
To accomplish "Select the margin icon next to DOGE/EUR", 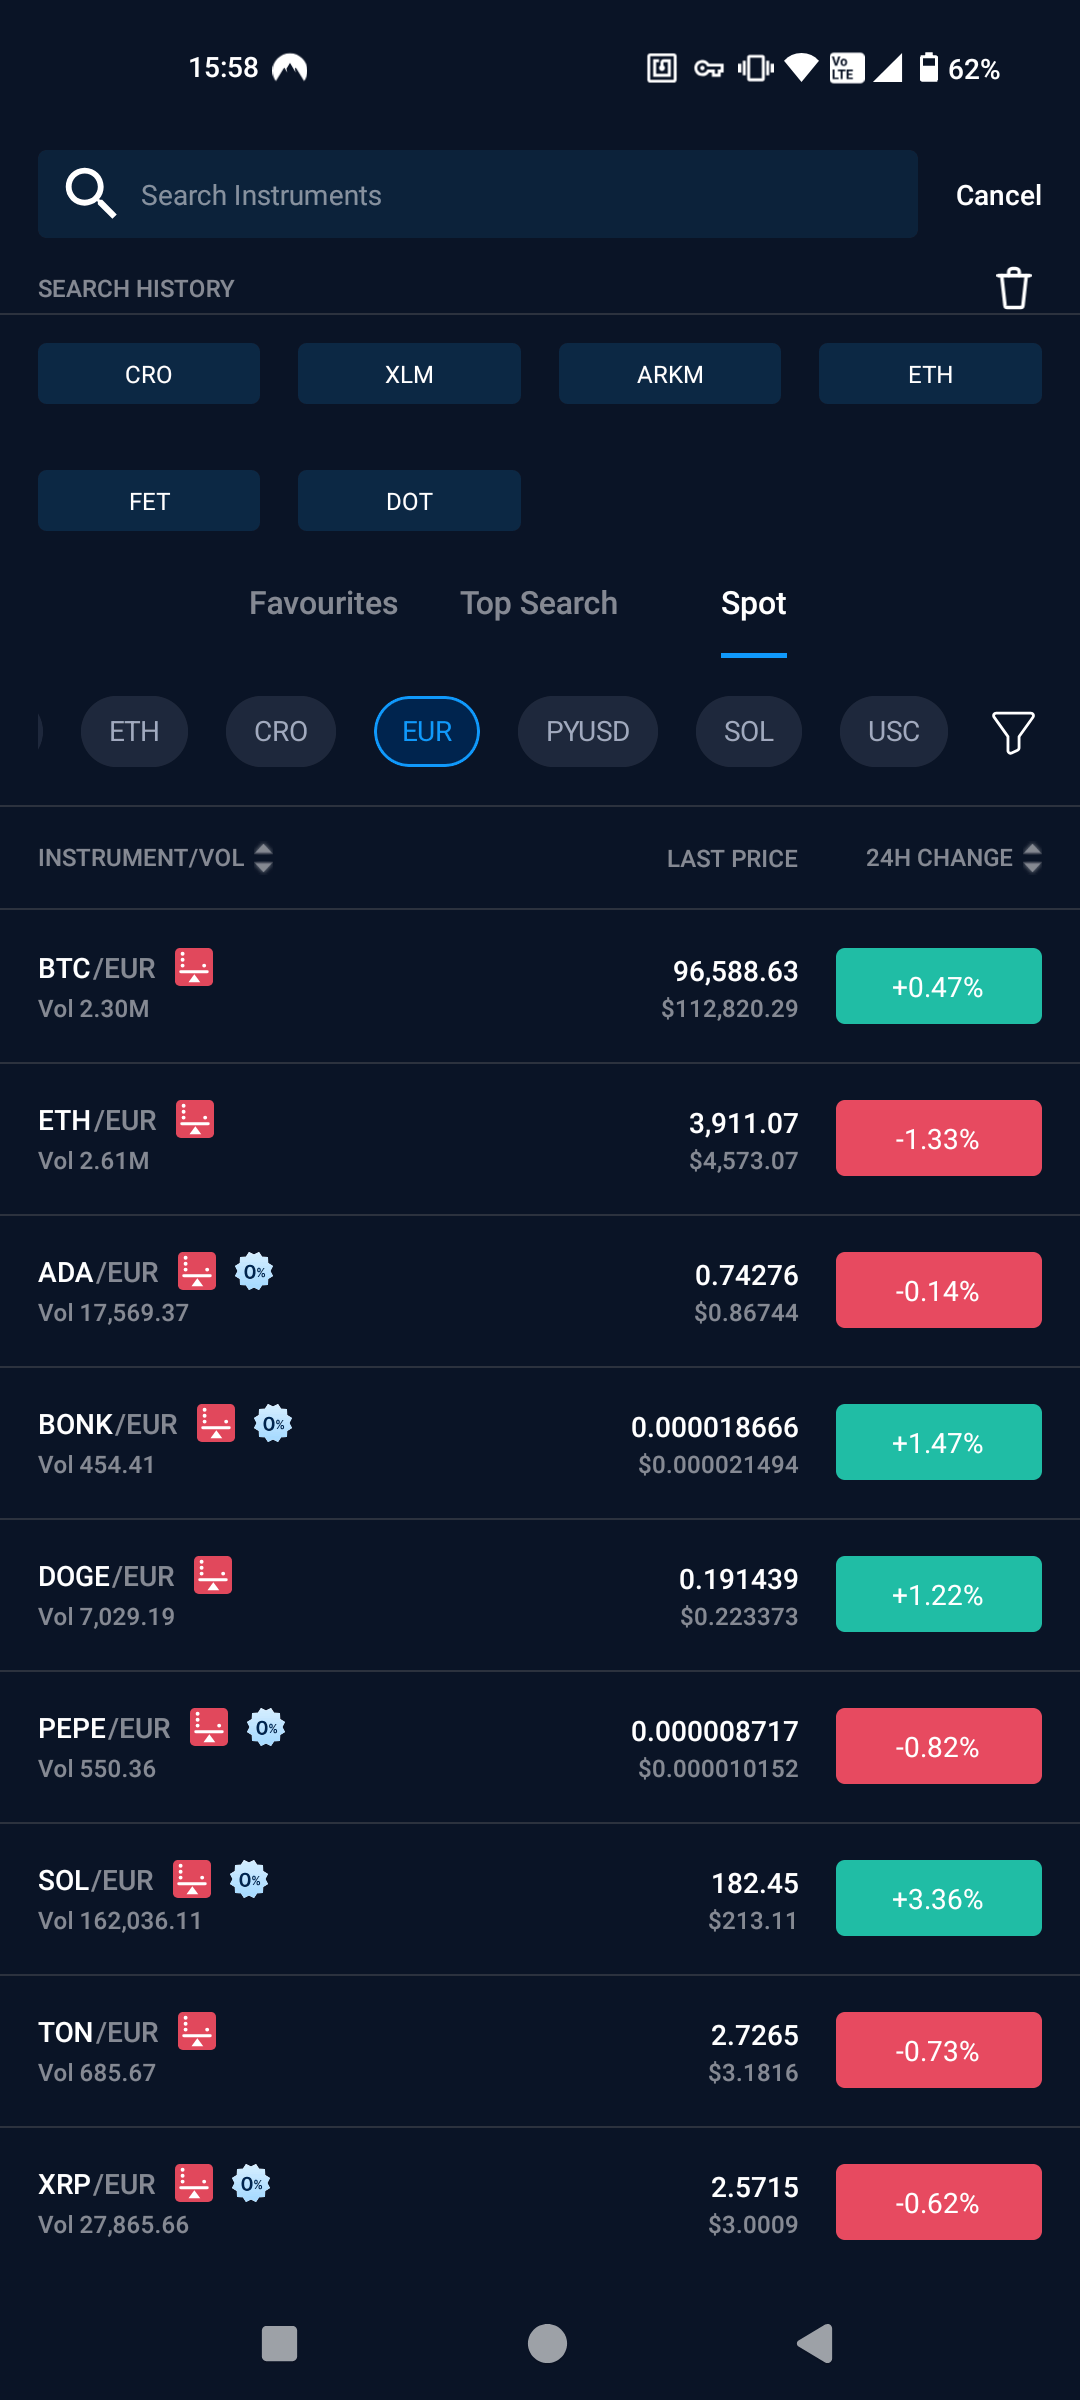I will 212,1575.
